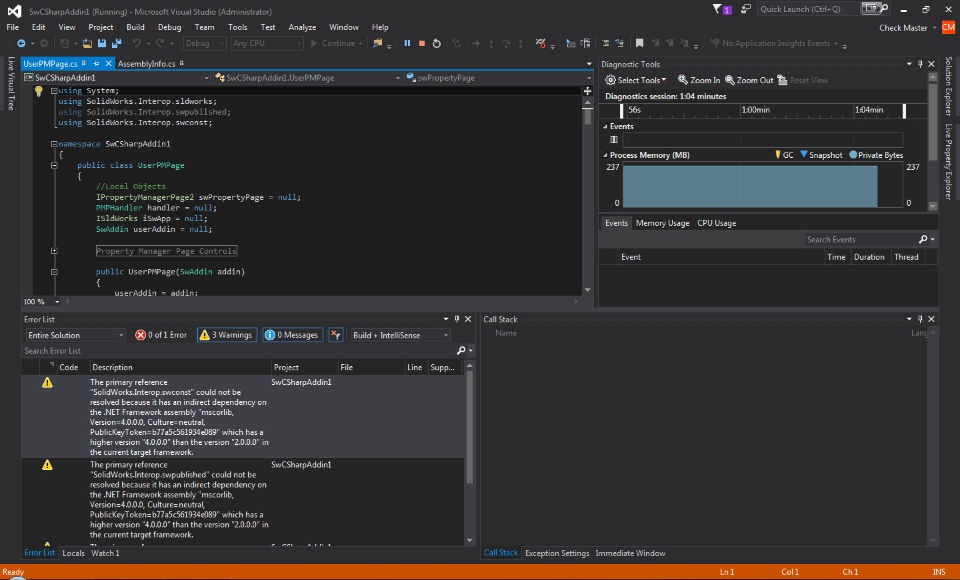Open file with the folder toolbar icon

point(88,43)
